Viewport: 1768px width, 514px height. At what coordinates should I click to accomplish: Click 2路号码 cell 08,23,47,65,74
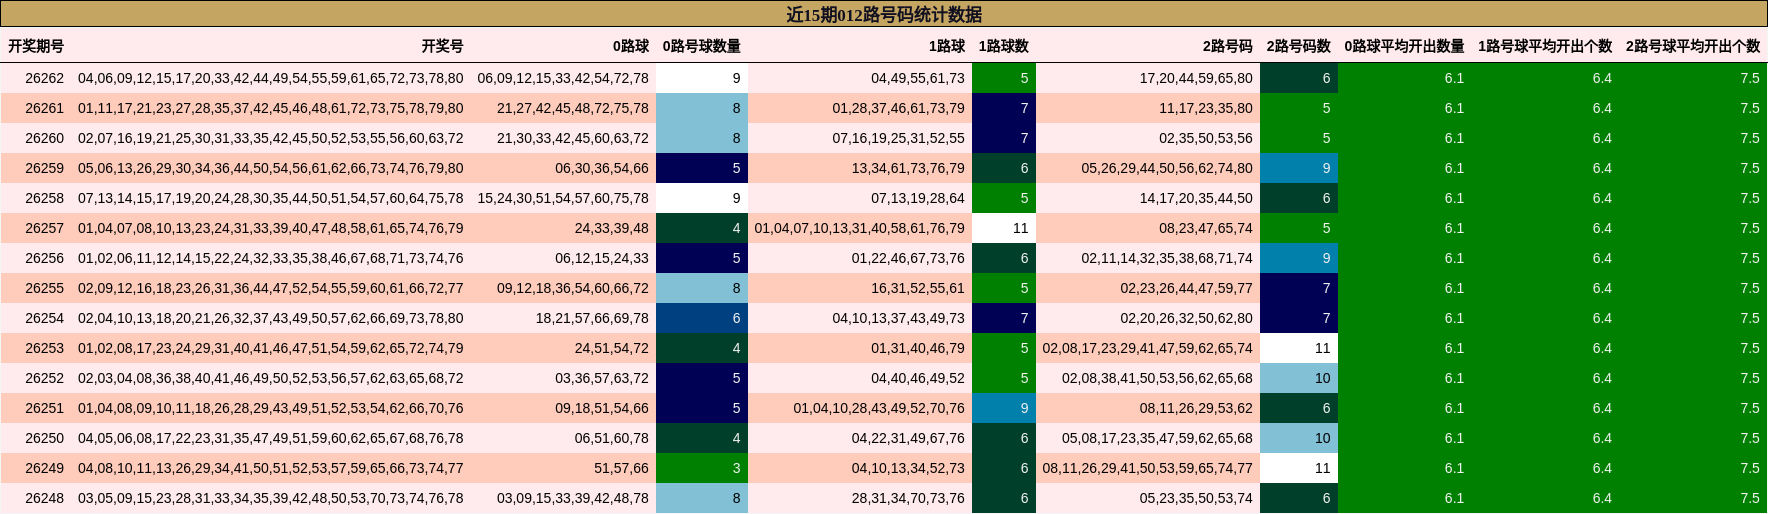tap(1206, 228)
